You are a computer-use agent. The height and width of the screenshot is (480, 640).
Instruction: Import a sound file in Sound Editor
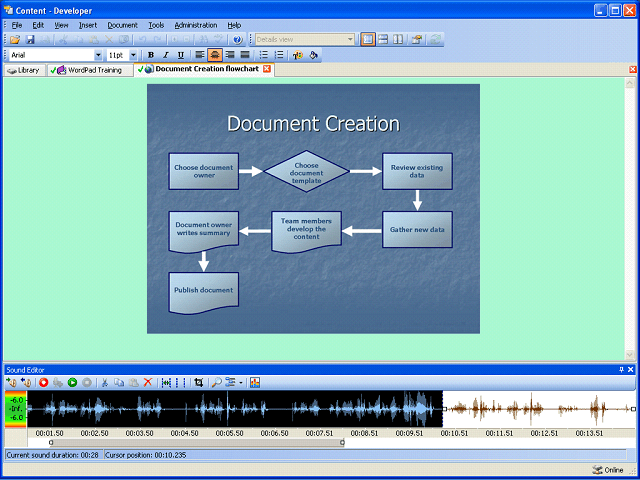(x=11, y=382)
